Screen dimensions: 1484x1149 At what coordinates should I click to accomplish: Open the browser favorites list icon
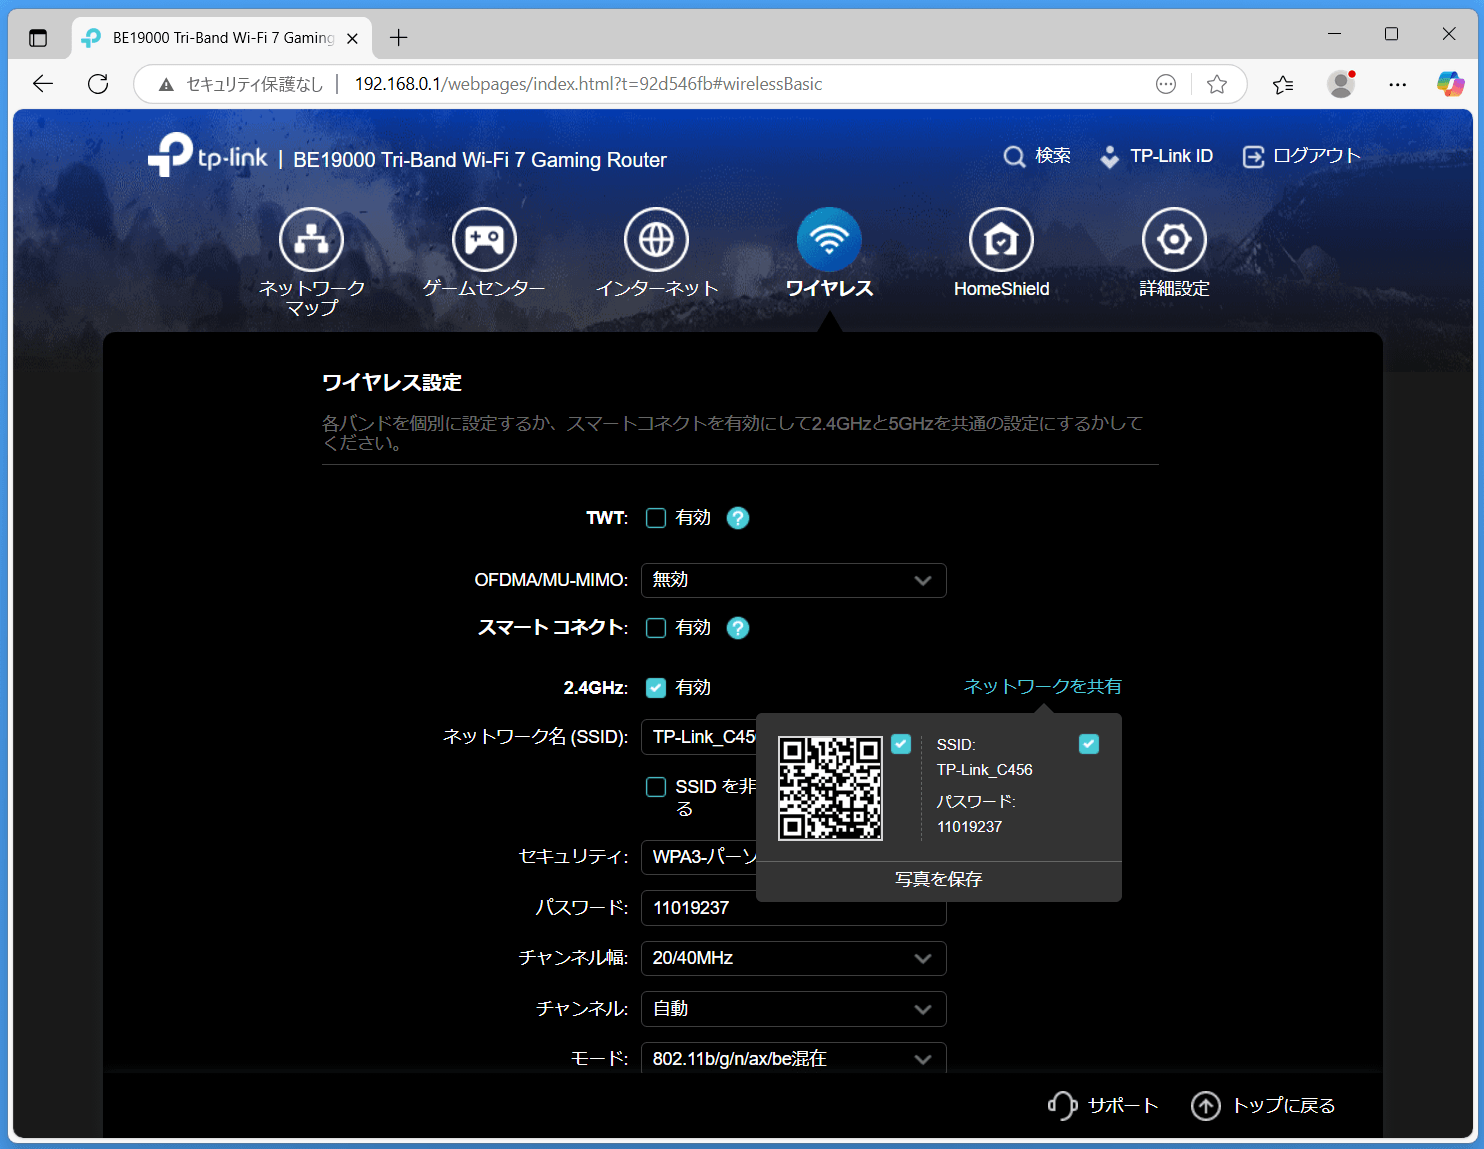[1283, 84]
